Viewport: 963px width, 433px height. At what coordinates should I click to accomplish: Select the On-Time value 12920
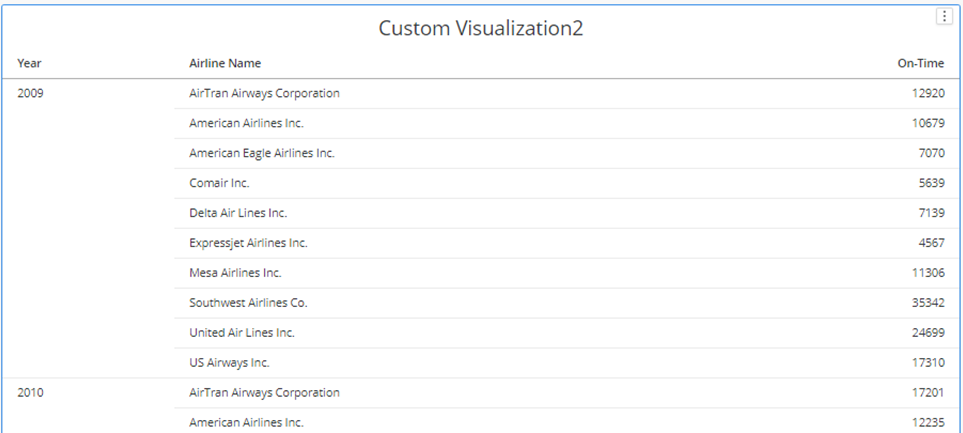point(926,93)
